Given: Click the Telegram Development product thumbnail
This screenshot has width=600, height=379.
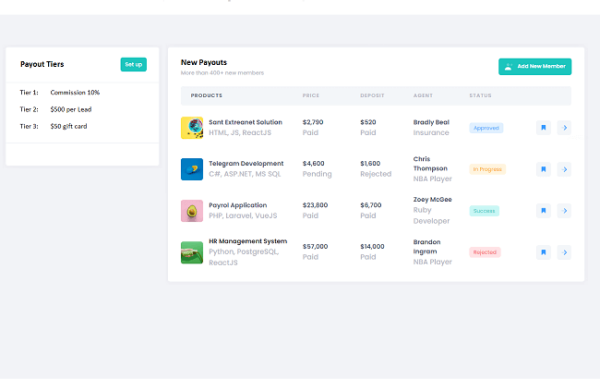Looking at the screenshot, I should tap(192, 169).
